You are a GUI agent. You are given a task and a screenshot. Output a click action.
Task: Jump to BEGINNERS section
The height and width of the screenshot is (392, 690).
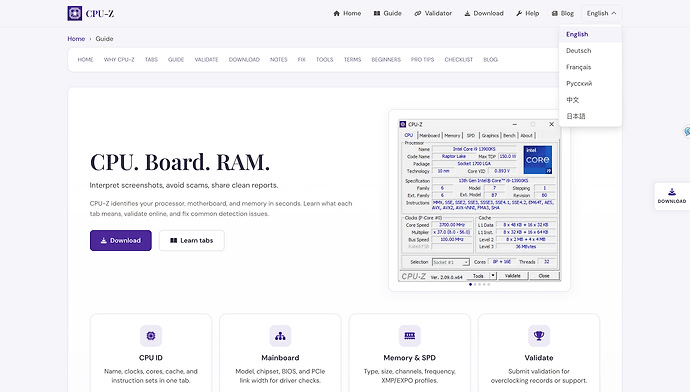click(x=386, y=59)
